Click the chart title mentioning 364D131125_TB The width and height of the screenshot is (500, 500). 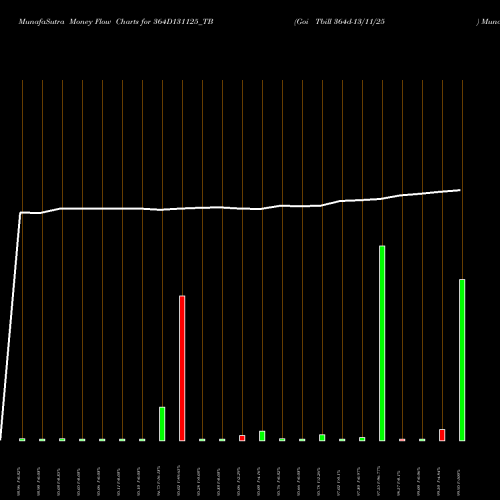point(116,22)
